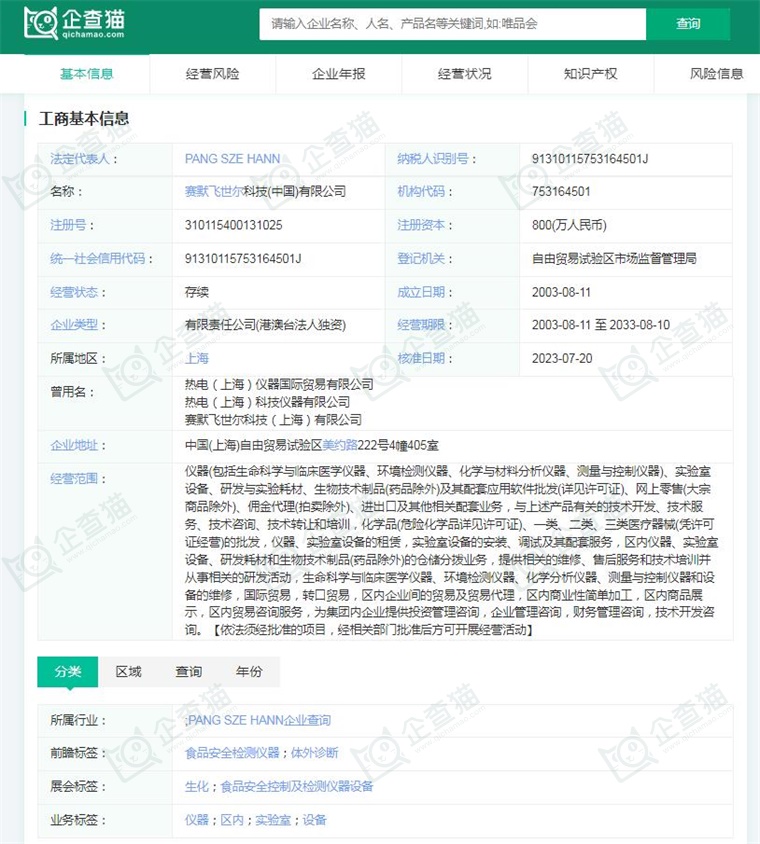Viewport: 760px width, 844px height.
Task: Focus the company name search field
Action: 452,24
